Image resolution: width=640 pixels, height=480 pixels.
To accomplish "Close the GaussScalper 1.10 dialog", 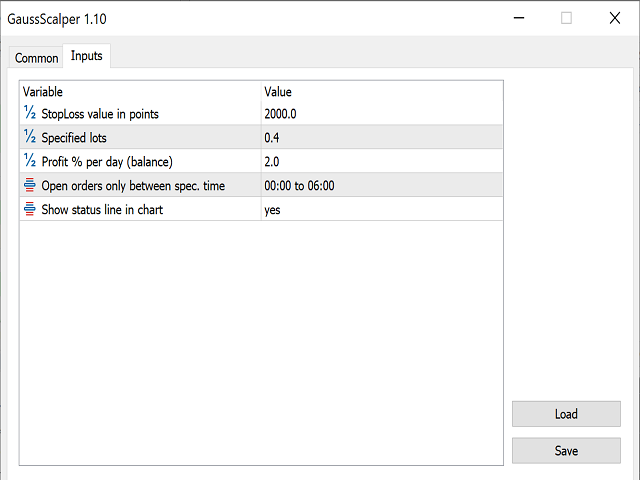I will [x=614, y=17].
